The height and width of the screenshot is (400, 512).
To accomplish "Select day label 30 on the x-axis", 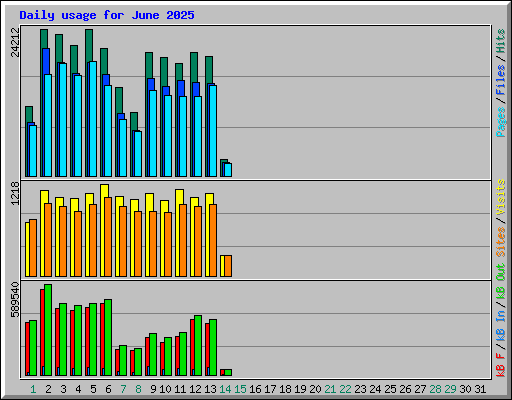I will 465,389.
